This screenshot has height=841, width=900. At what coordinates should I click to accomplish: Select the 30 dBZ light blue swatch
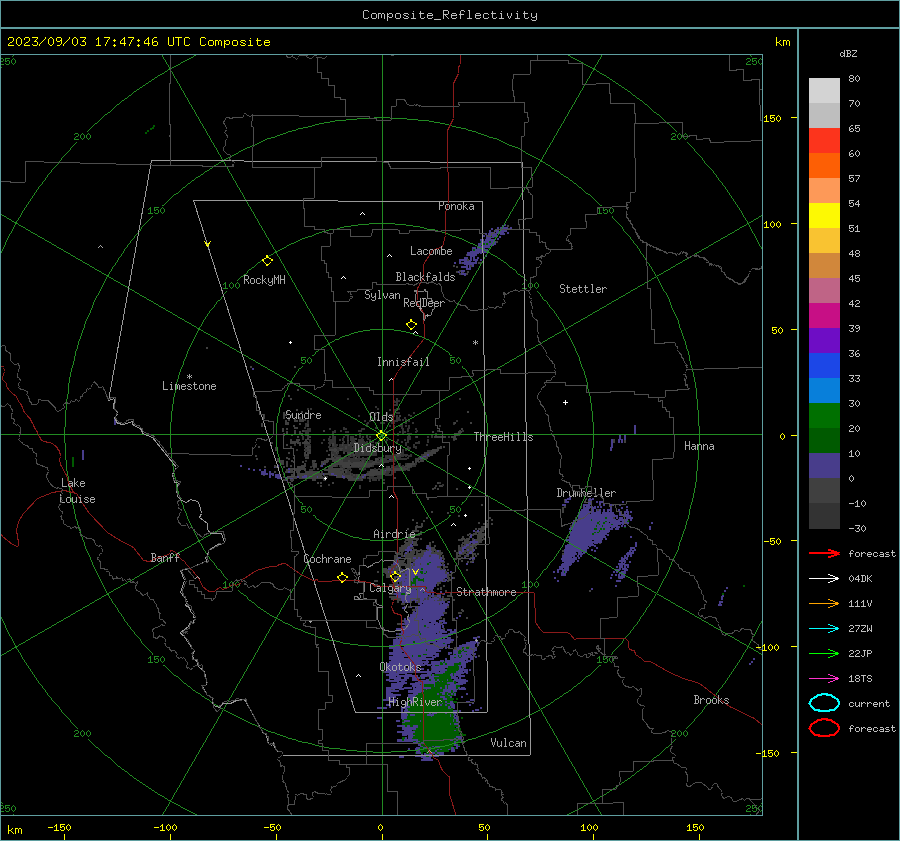click(x=824, y=390)
